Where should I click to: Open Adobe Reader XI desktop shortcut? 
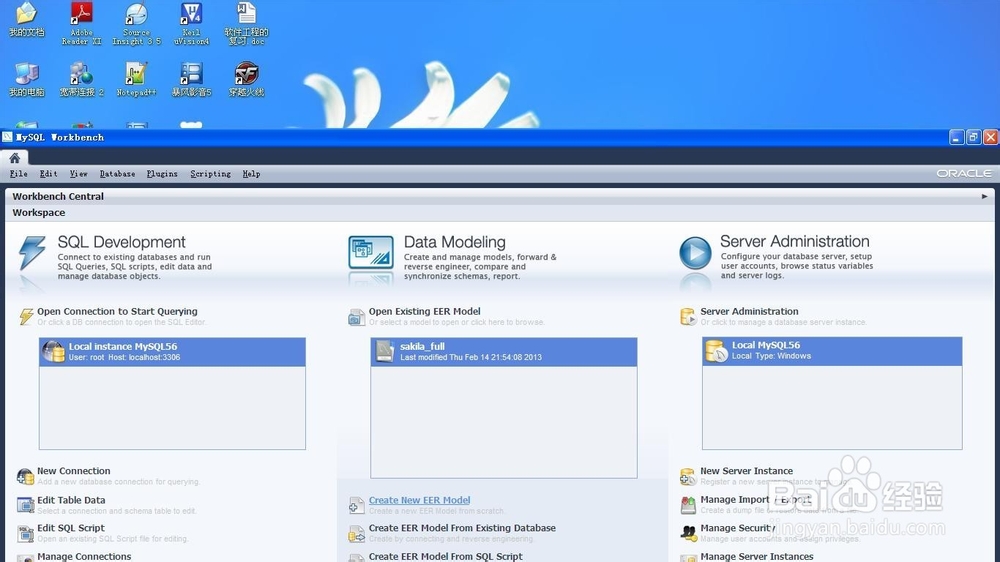coord(82,24)
